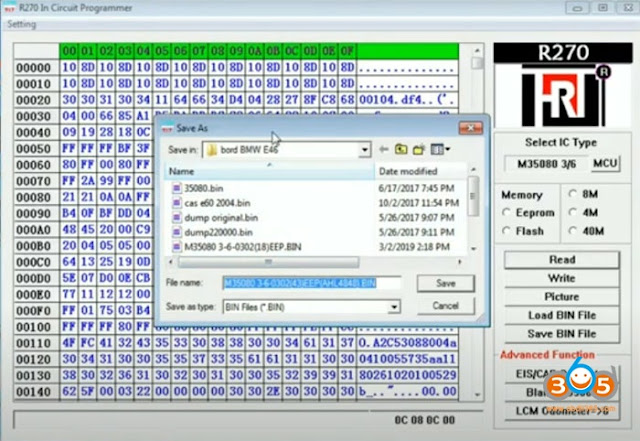Click the Save button in dialog
This screenshot has height=441, width=640.
click(x=446, y=283)
